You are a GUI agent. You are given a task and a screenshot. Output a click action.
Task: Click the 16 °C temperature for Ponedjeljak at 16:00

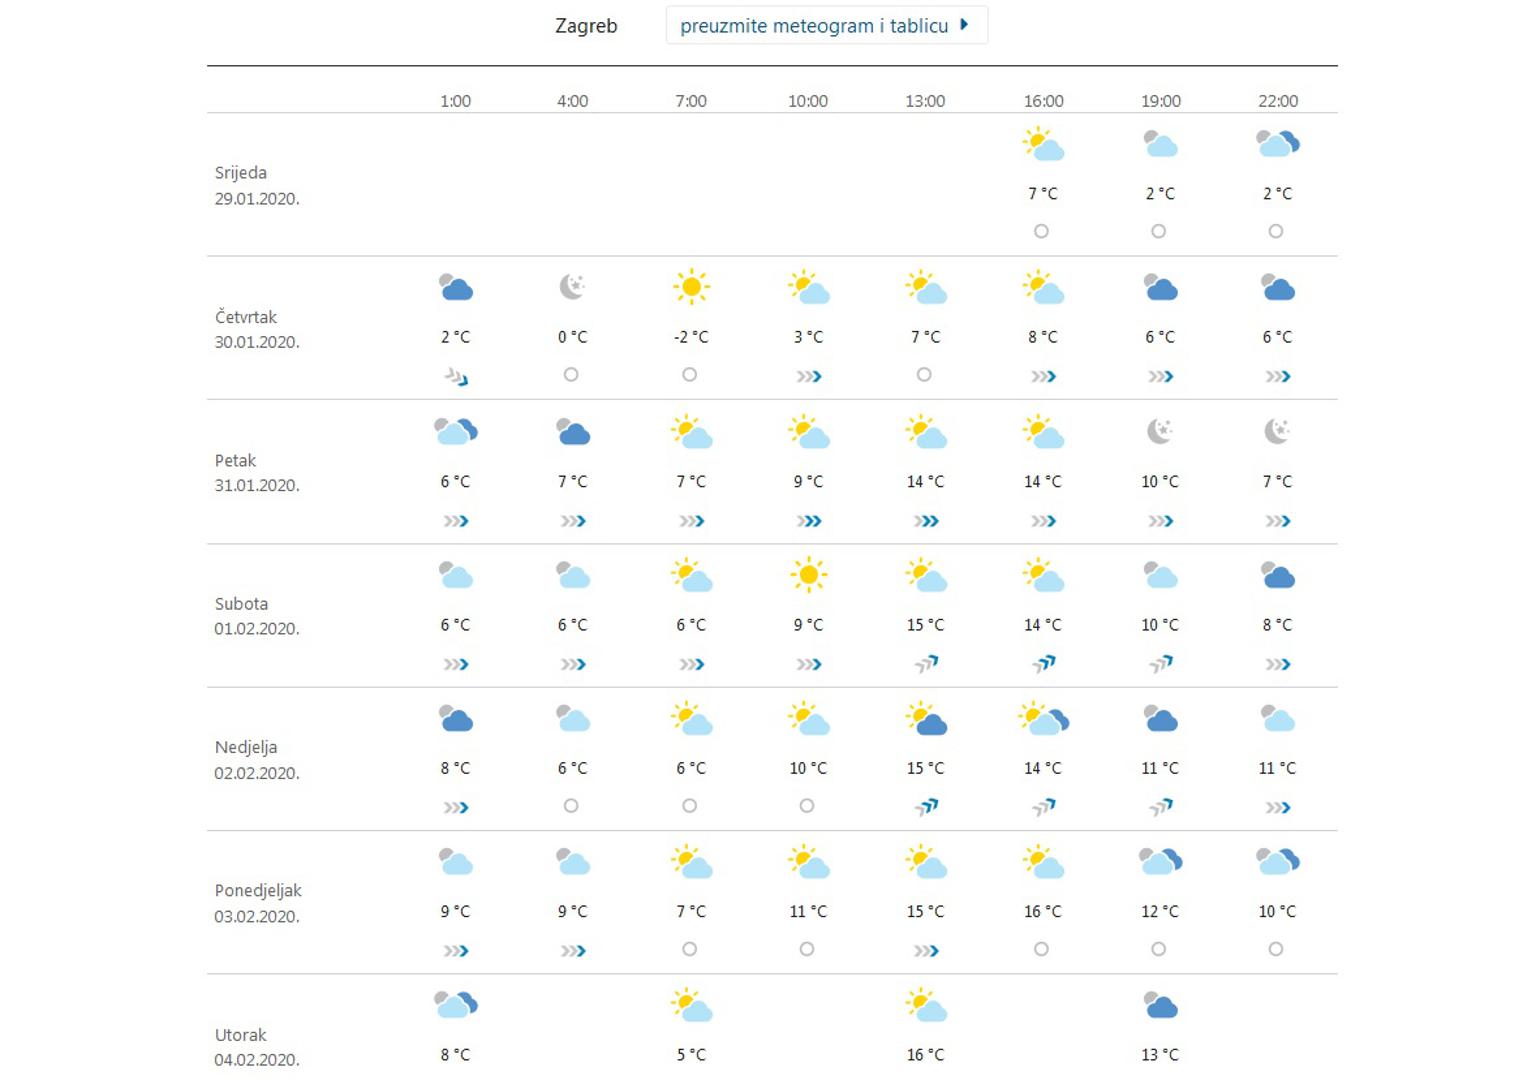click(1042, 912)
